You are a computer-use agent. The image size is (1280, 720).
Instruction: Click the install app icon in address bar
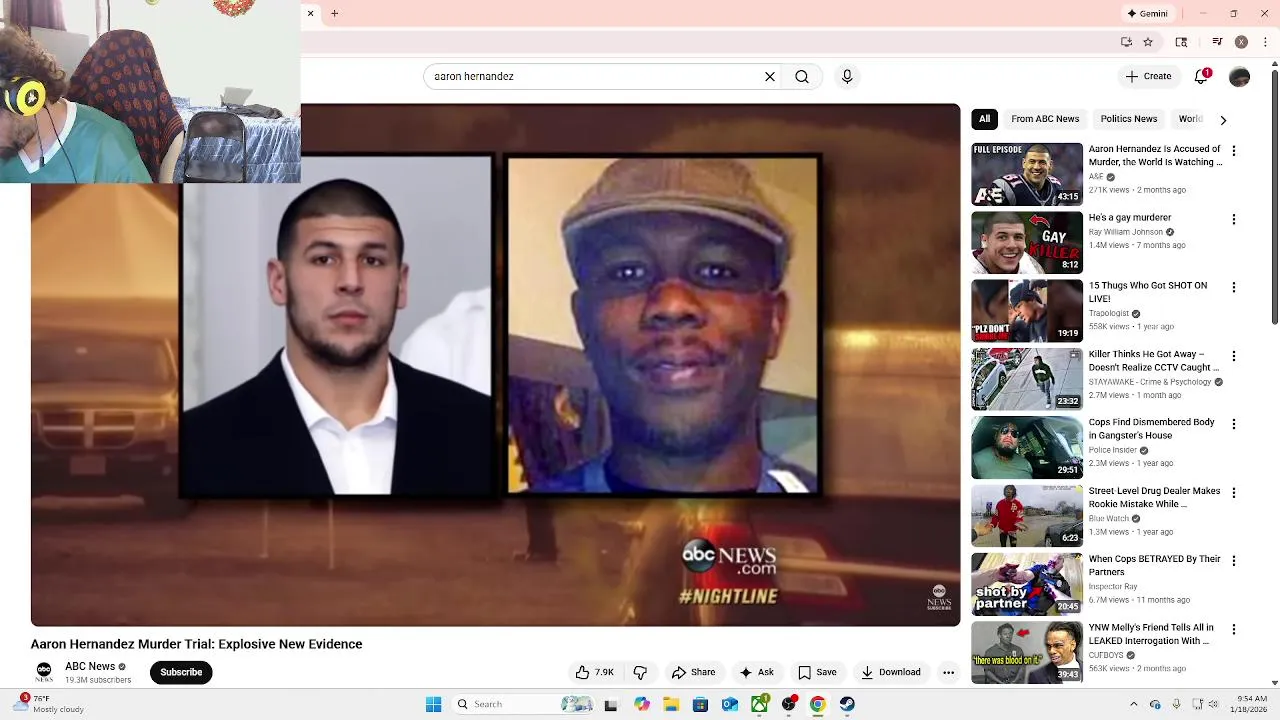point(1126,42)
